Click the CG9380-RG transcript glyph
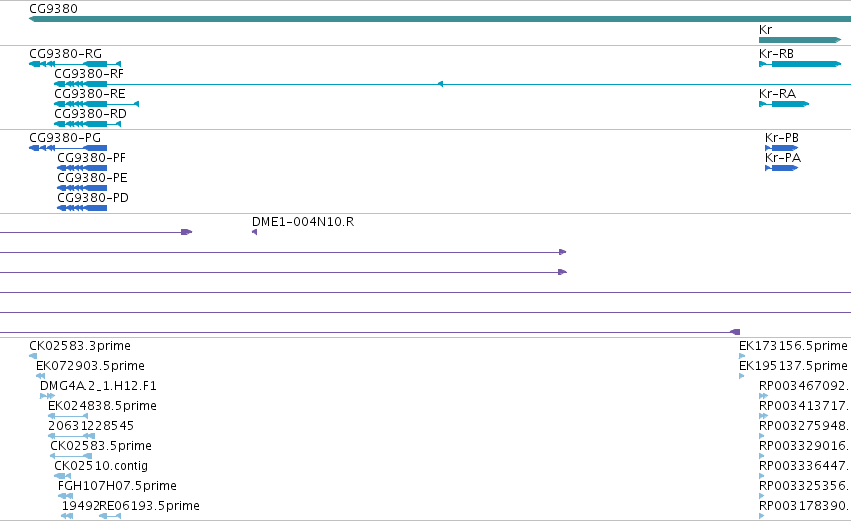This screenshot has width=851, height=521. pyautogui.click(x=75, y=64)
